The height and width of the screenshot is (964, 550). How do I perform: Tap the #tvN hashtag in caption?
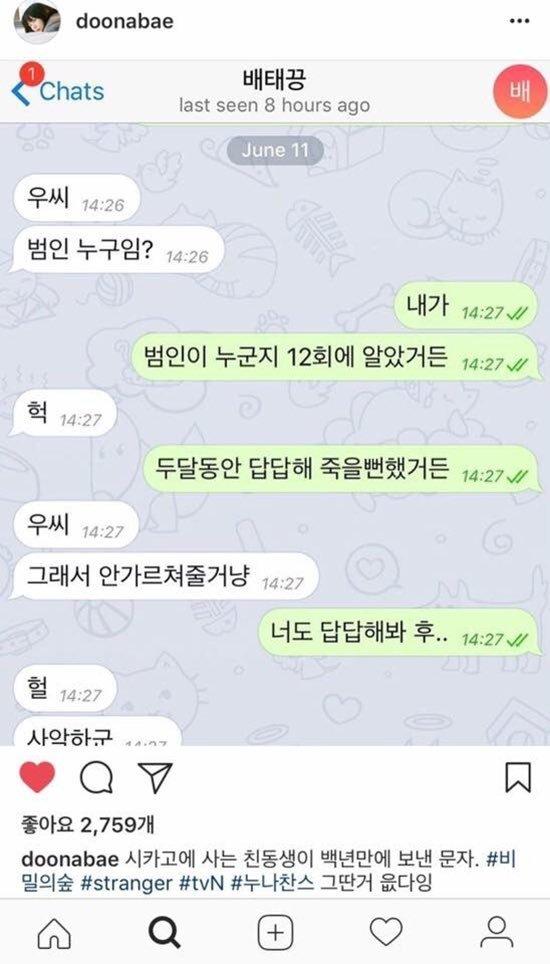click(202, 883)
